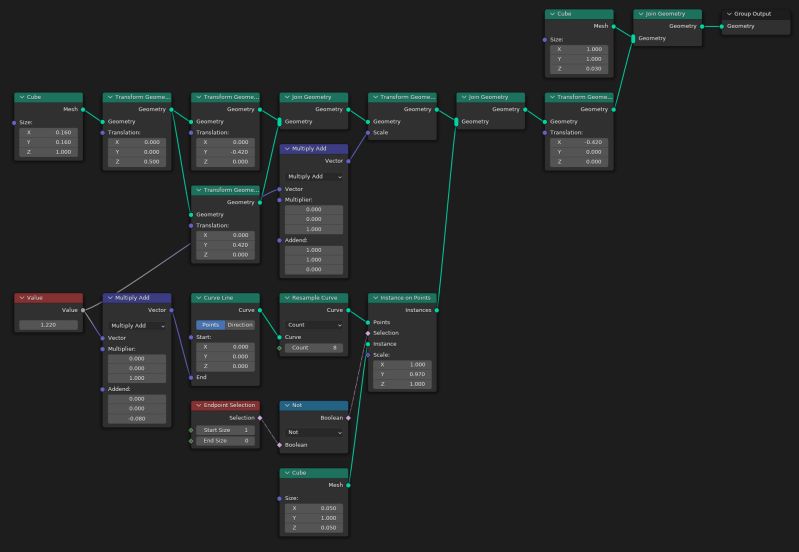Click the Geometry input socket on Group Output
Screen dimensions: 799x552
click(722, 26)
